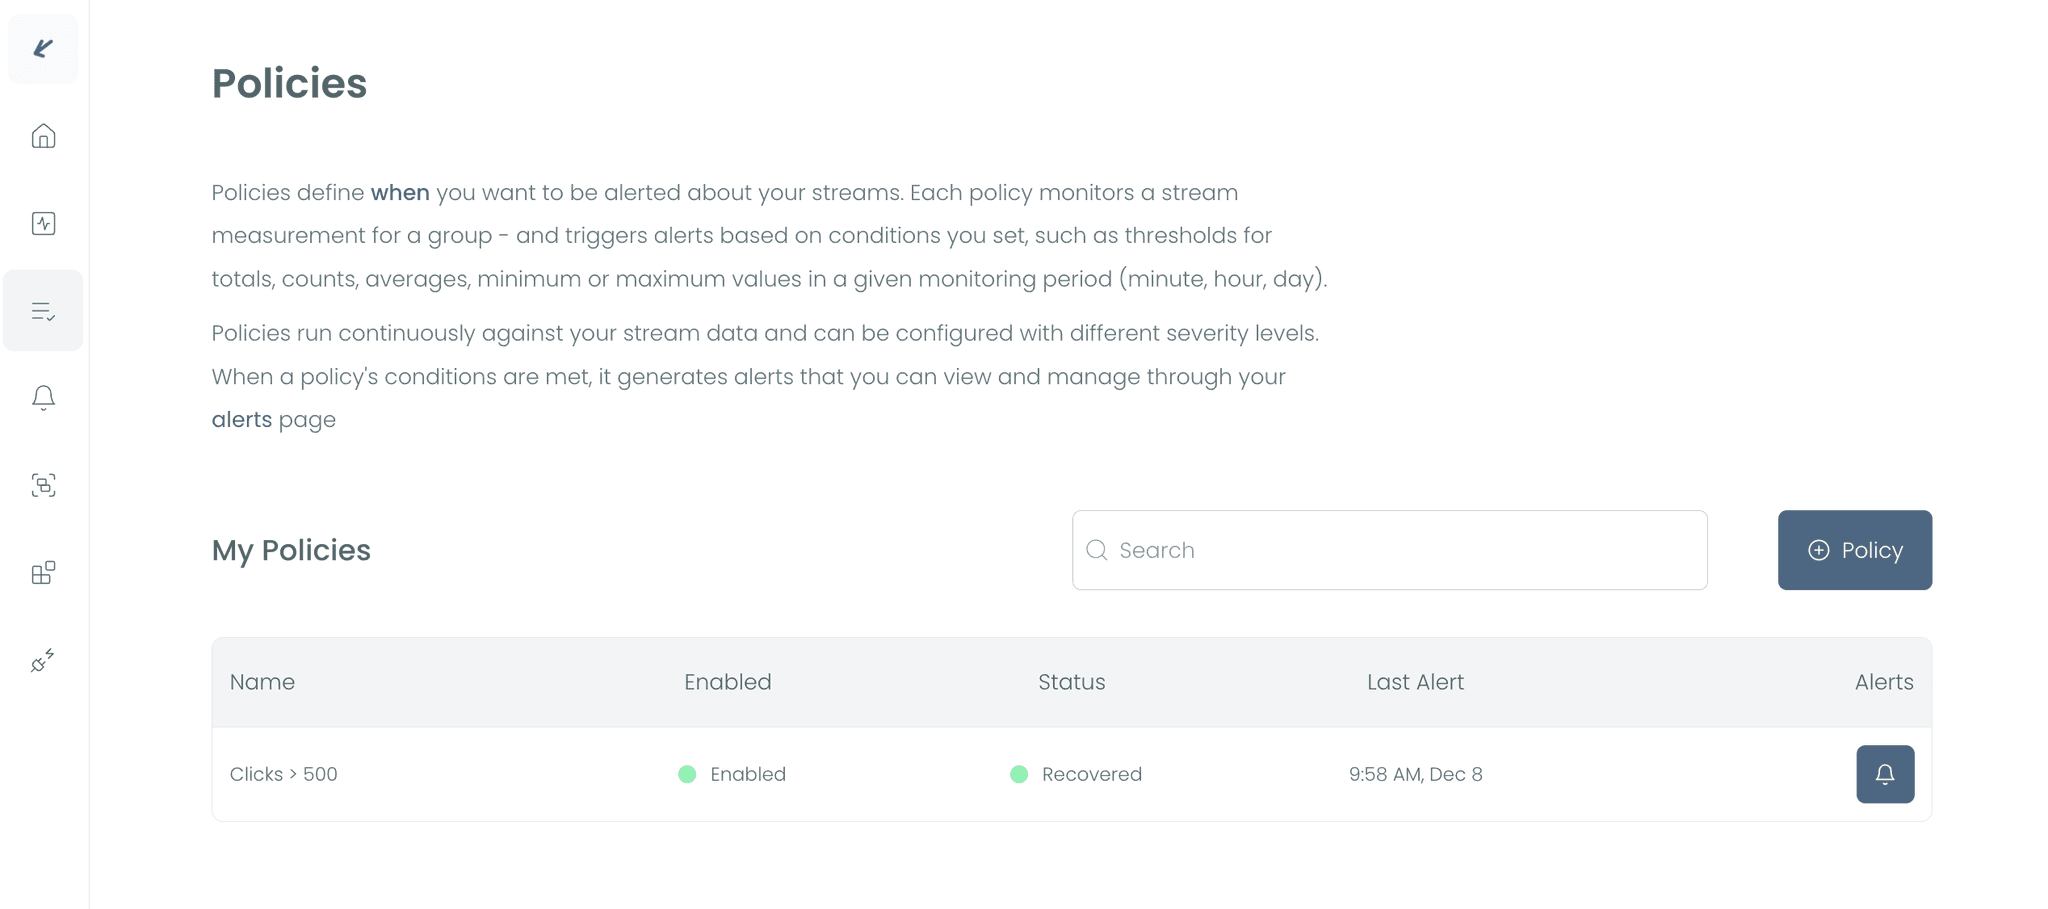Click the Status column header

(1072, 682)
